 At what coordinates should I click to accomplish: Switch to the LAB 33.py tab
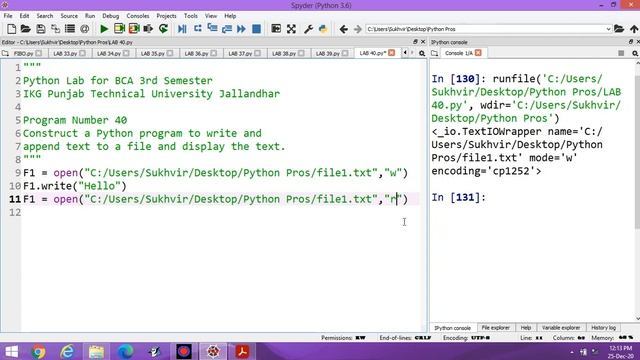pos(65,53)
